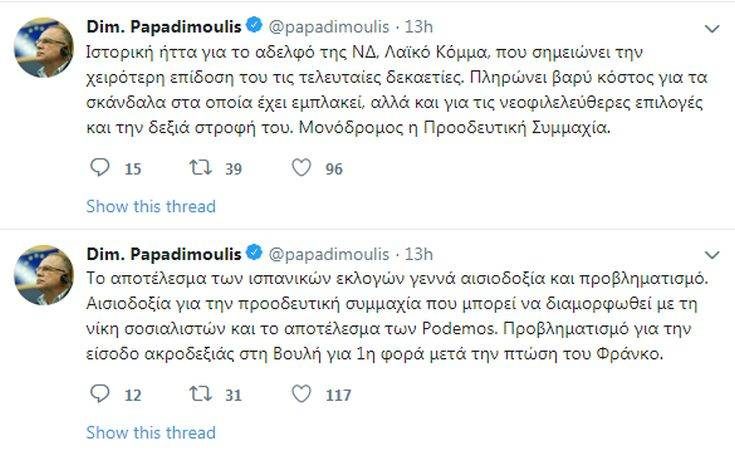The height and width of the screenshot is (451, 735).
Task: Like the second tweet with 117 likes
Action: [302, 395]
